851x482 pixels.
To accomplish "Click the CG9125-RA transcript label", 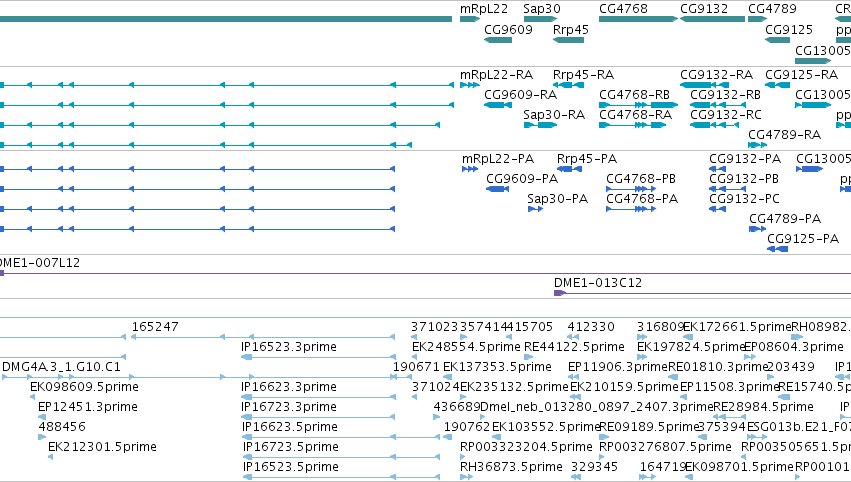I will tap(801, 75).
